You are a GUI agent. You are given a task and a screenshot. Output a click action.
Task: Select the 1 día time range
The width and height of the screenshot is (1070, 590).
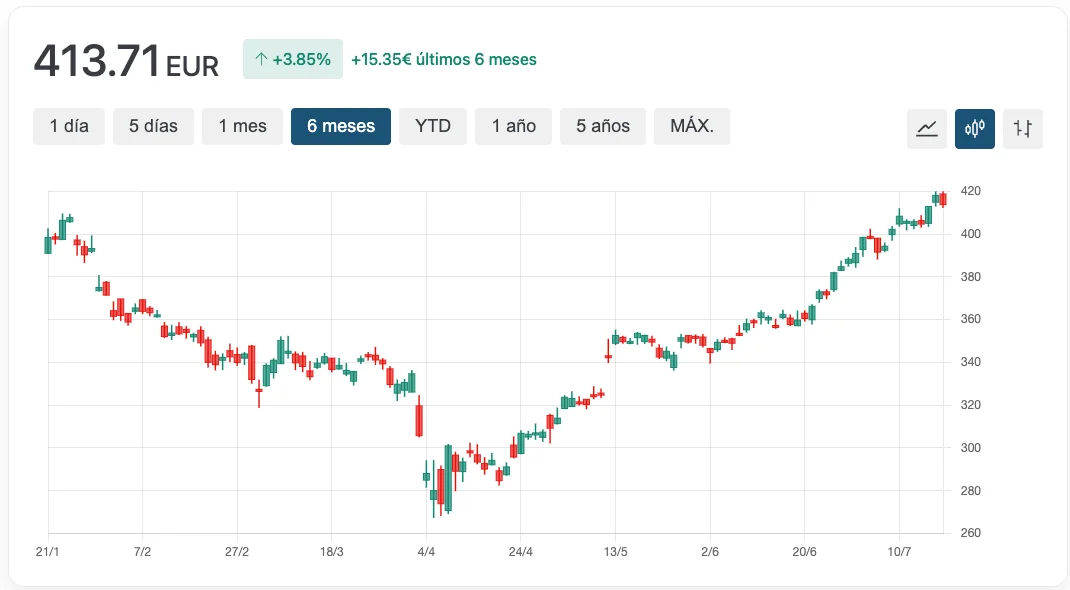point(69,126)
